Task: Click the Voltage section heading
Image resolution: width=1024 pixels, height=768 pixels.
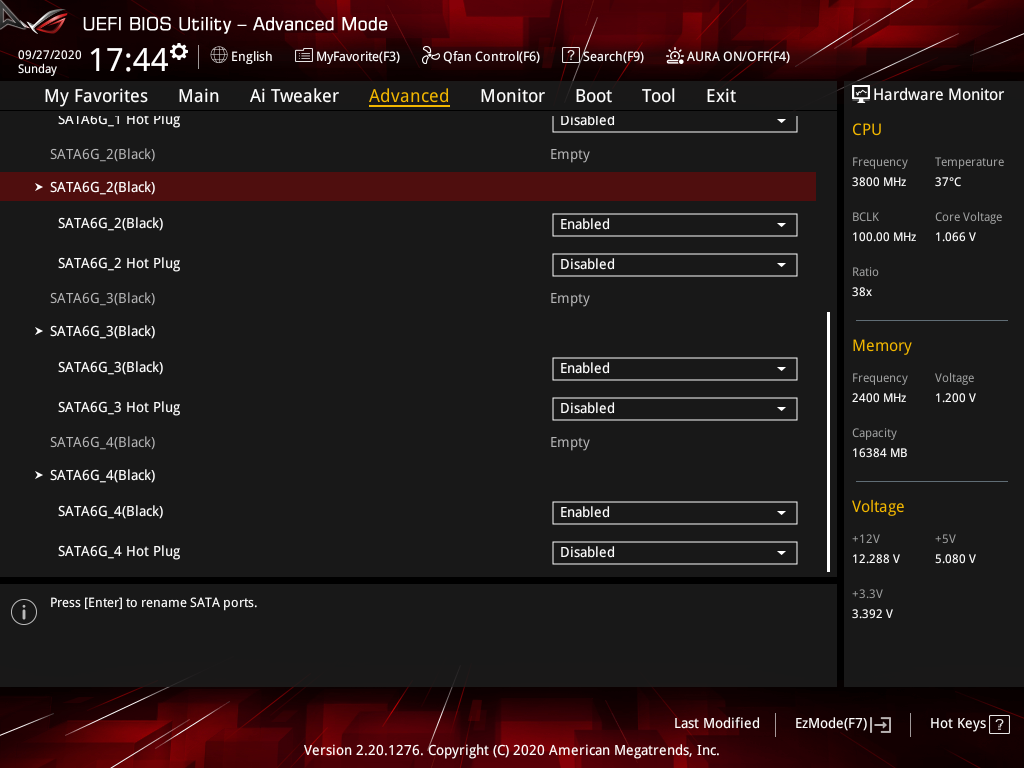Action: tap(878, 507)
